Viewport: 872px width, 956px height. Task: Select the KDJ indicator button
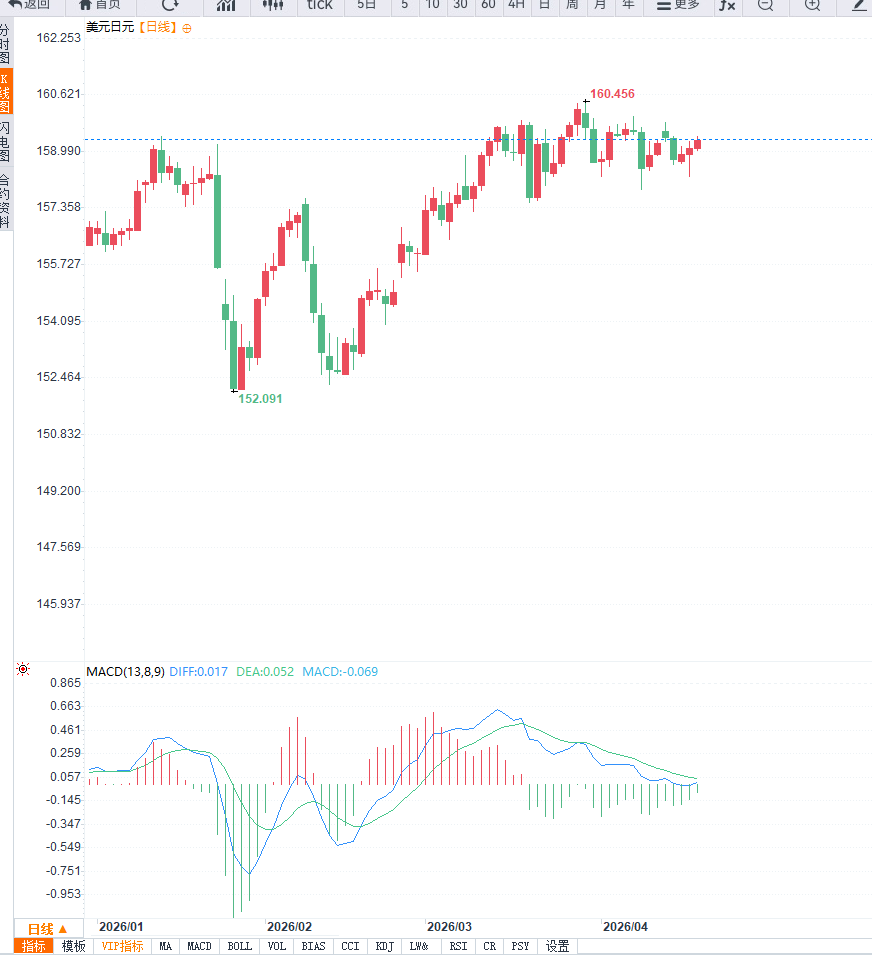click(384, 946)
